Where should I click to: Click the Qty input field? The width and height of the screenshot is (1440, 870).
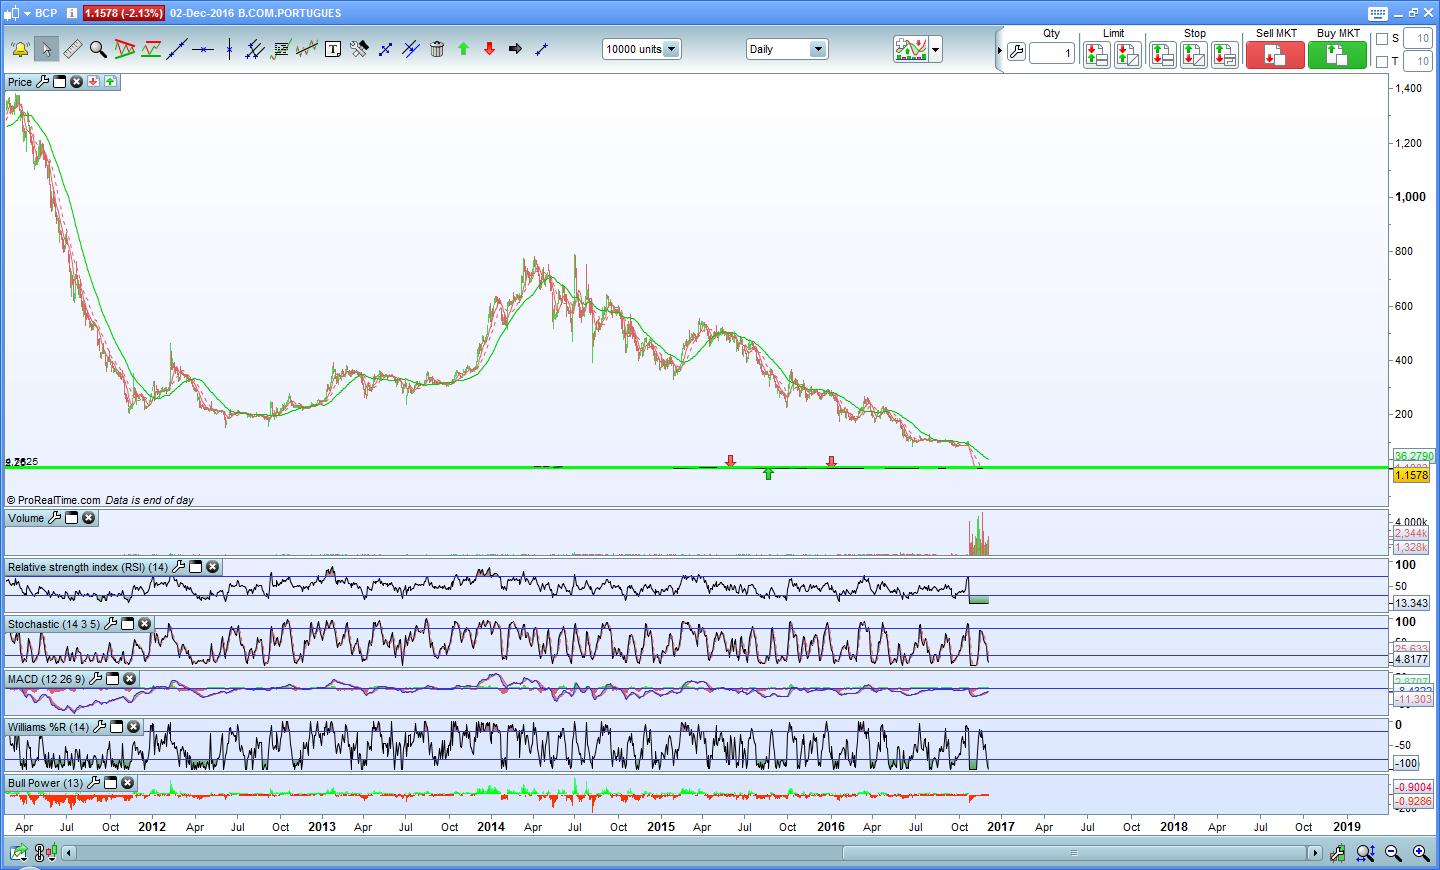[1051, 54]
